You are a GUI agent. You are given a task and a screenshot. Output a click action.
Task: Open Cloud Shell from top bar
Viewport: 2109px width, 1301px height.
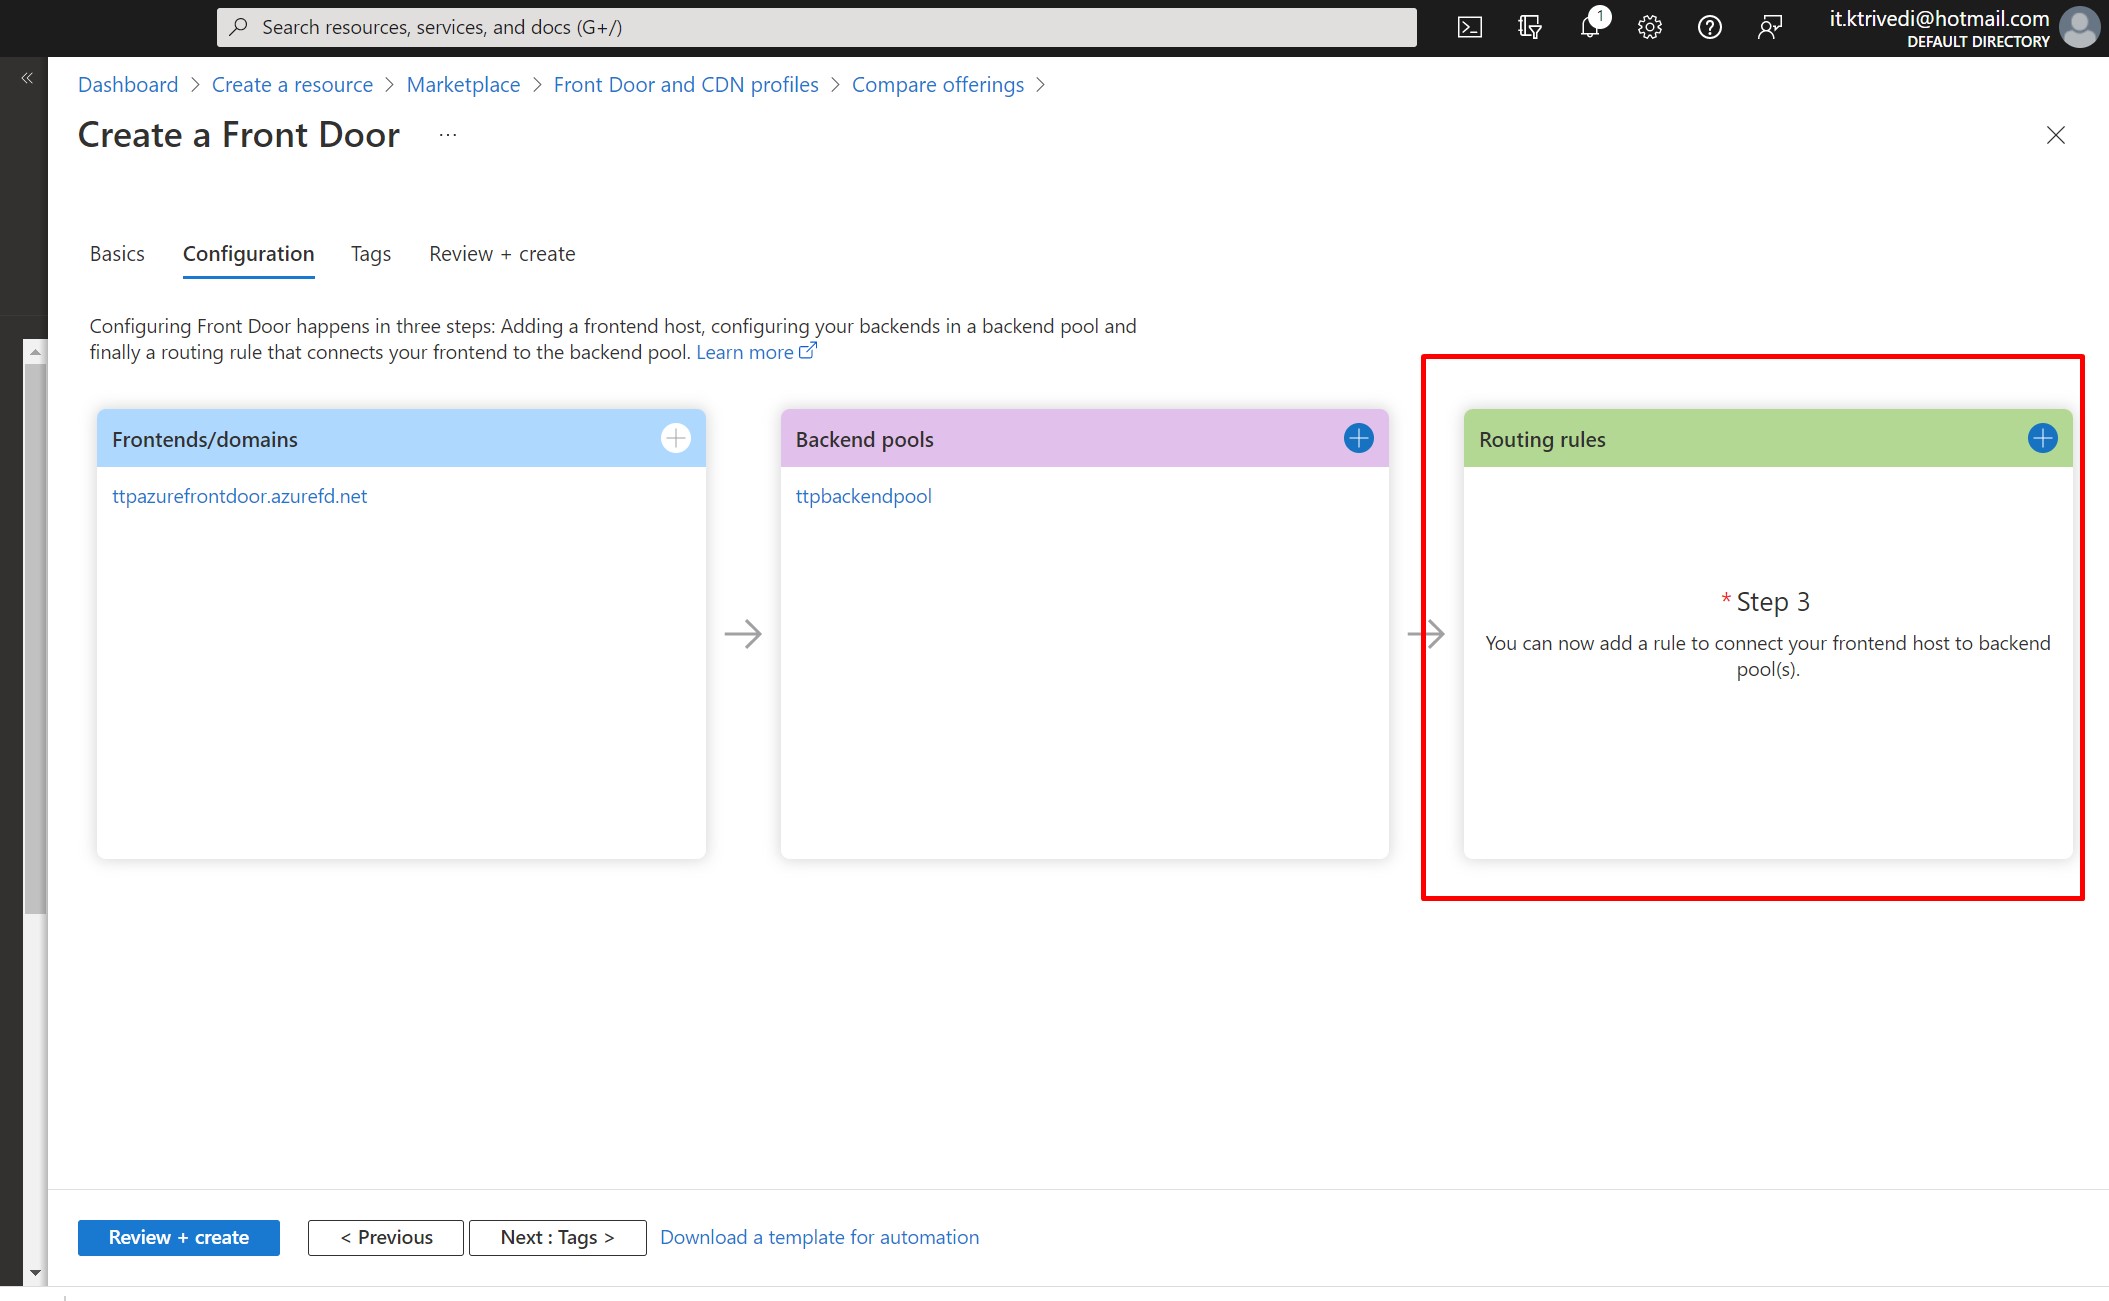[x=1469, y=27]
